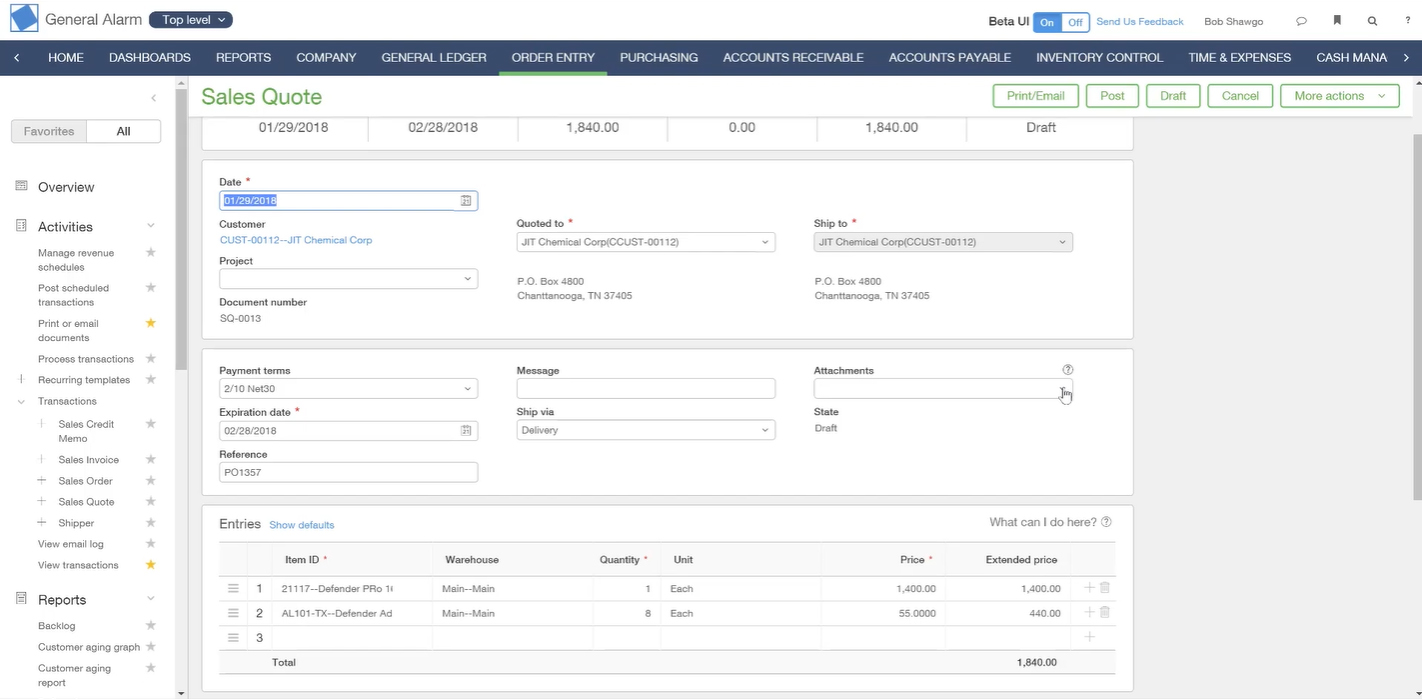Screen dimensions: 1422x699
Task: Open the Expiration date calendar icon
Action: pyautogui.click(x=466, y=431)
